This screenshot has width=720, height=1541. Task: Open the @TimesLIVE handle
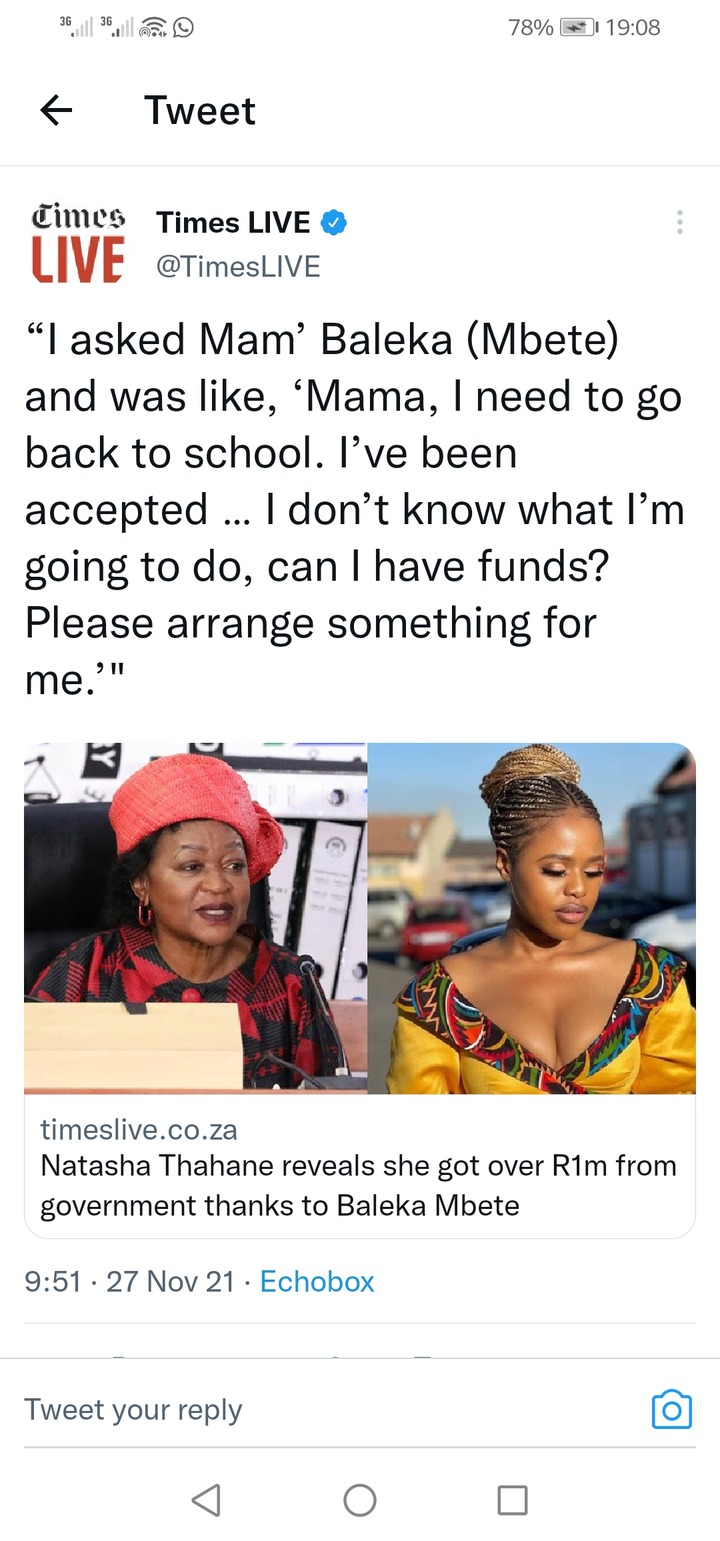(238, 266)
